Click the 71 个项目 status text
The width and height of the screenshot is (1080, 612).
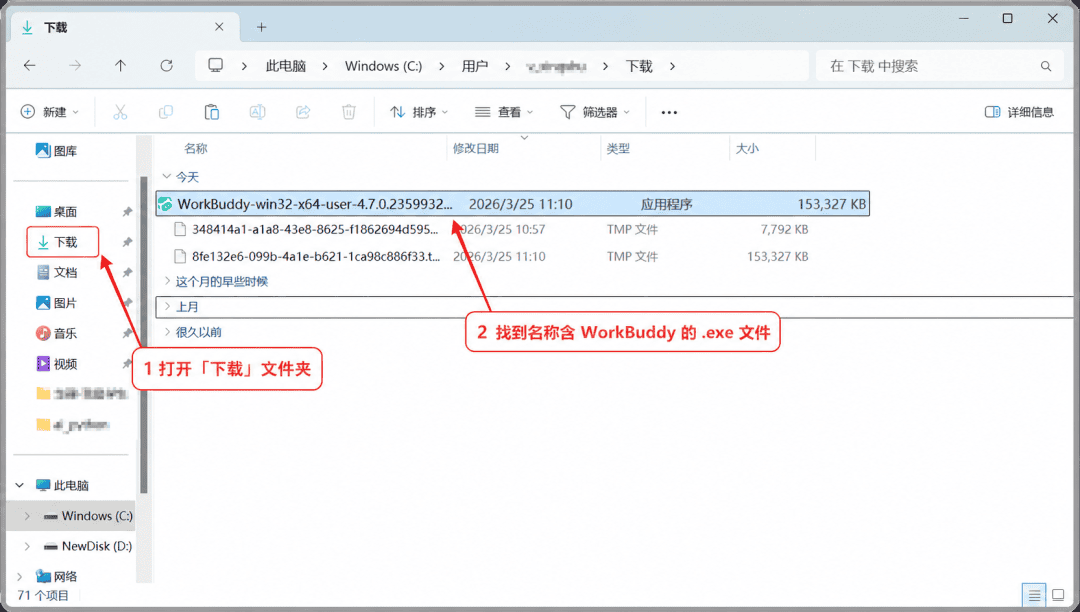point(43,595)
